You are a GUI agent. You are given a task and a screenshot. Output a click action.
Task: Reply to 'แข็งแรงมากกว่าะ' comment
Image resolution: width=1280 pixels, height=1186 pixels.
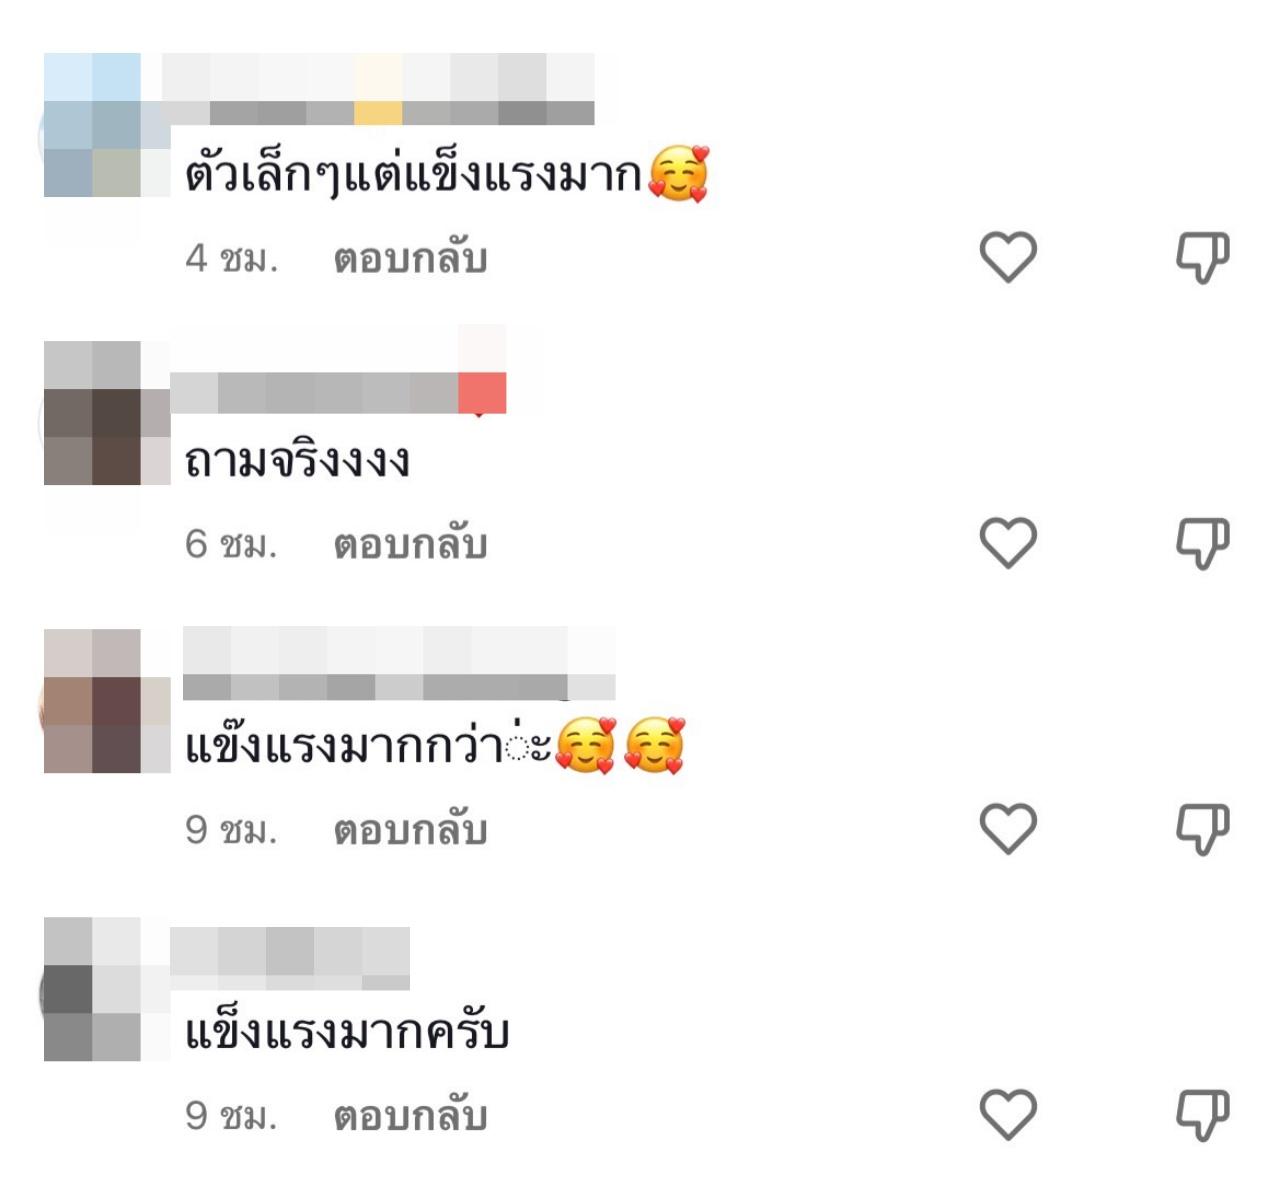(x=410, y=831)
